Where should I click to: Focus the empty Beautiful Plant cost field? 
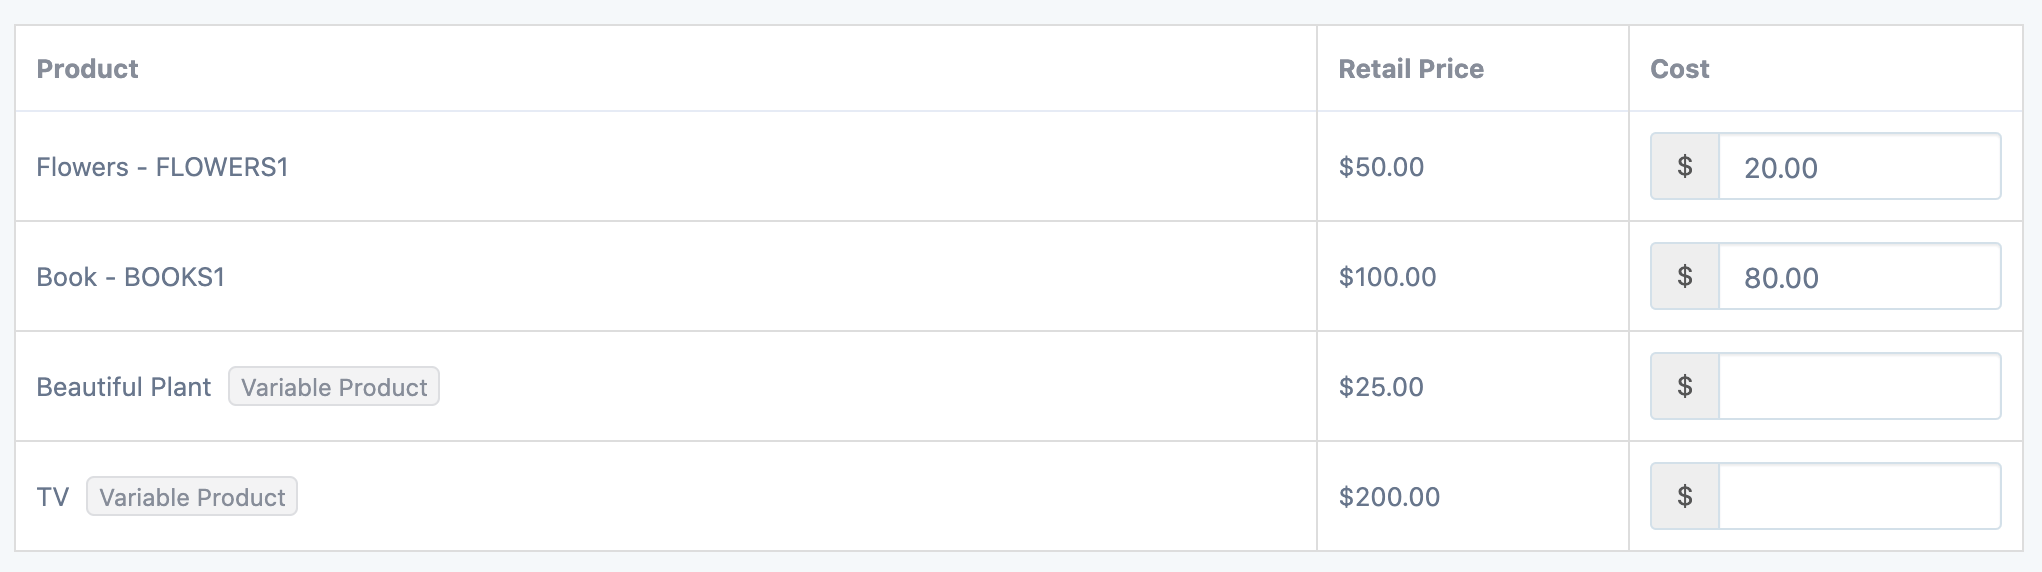[1858, 387]
